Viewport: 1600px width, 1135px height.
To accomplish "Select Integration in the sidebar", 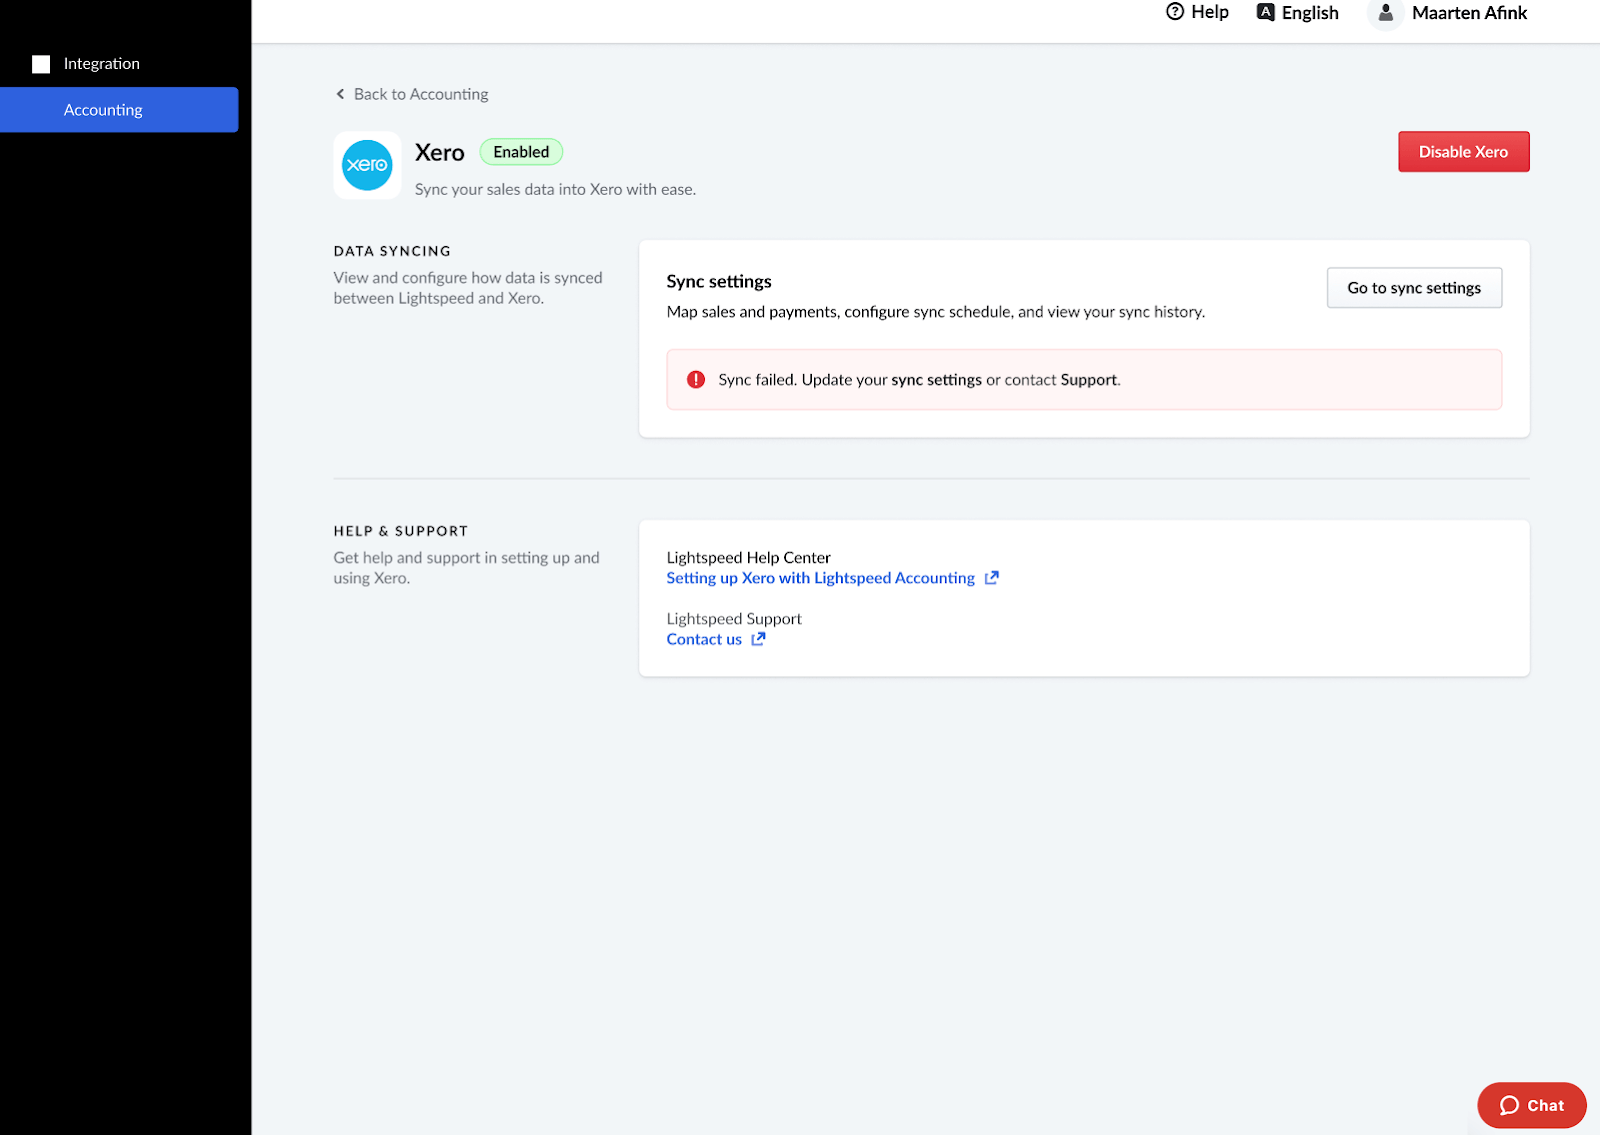I will pos(101,63).
